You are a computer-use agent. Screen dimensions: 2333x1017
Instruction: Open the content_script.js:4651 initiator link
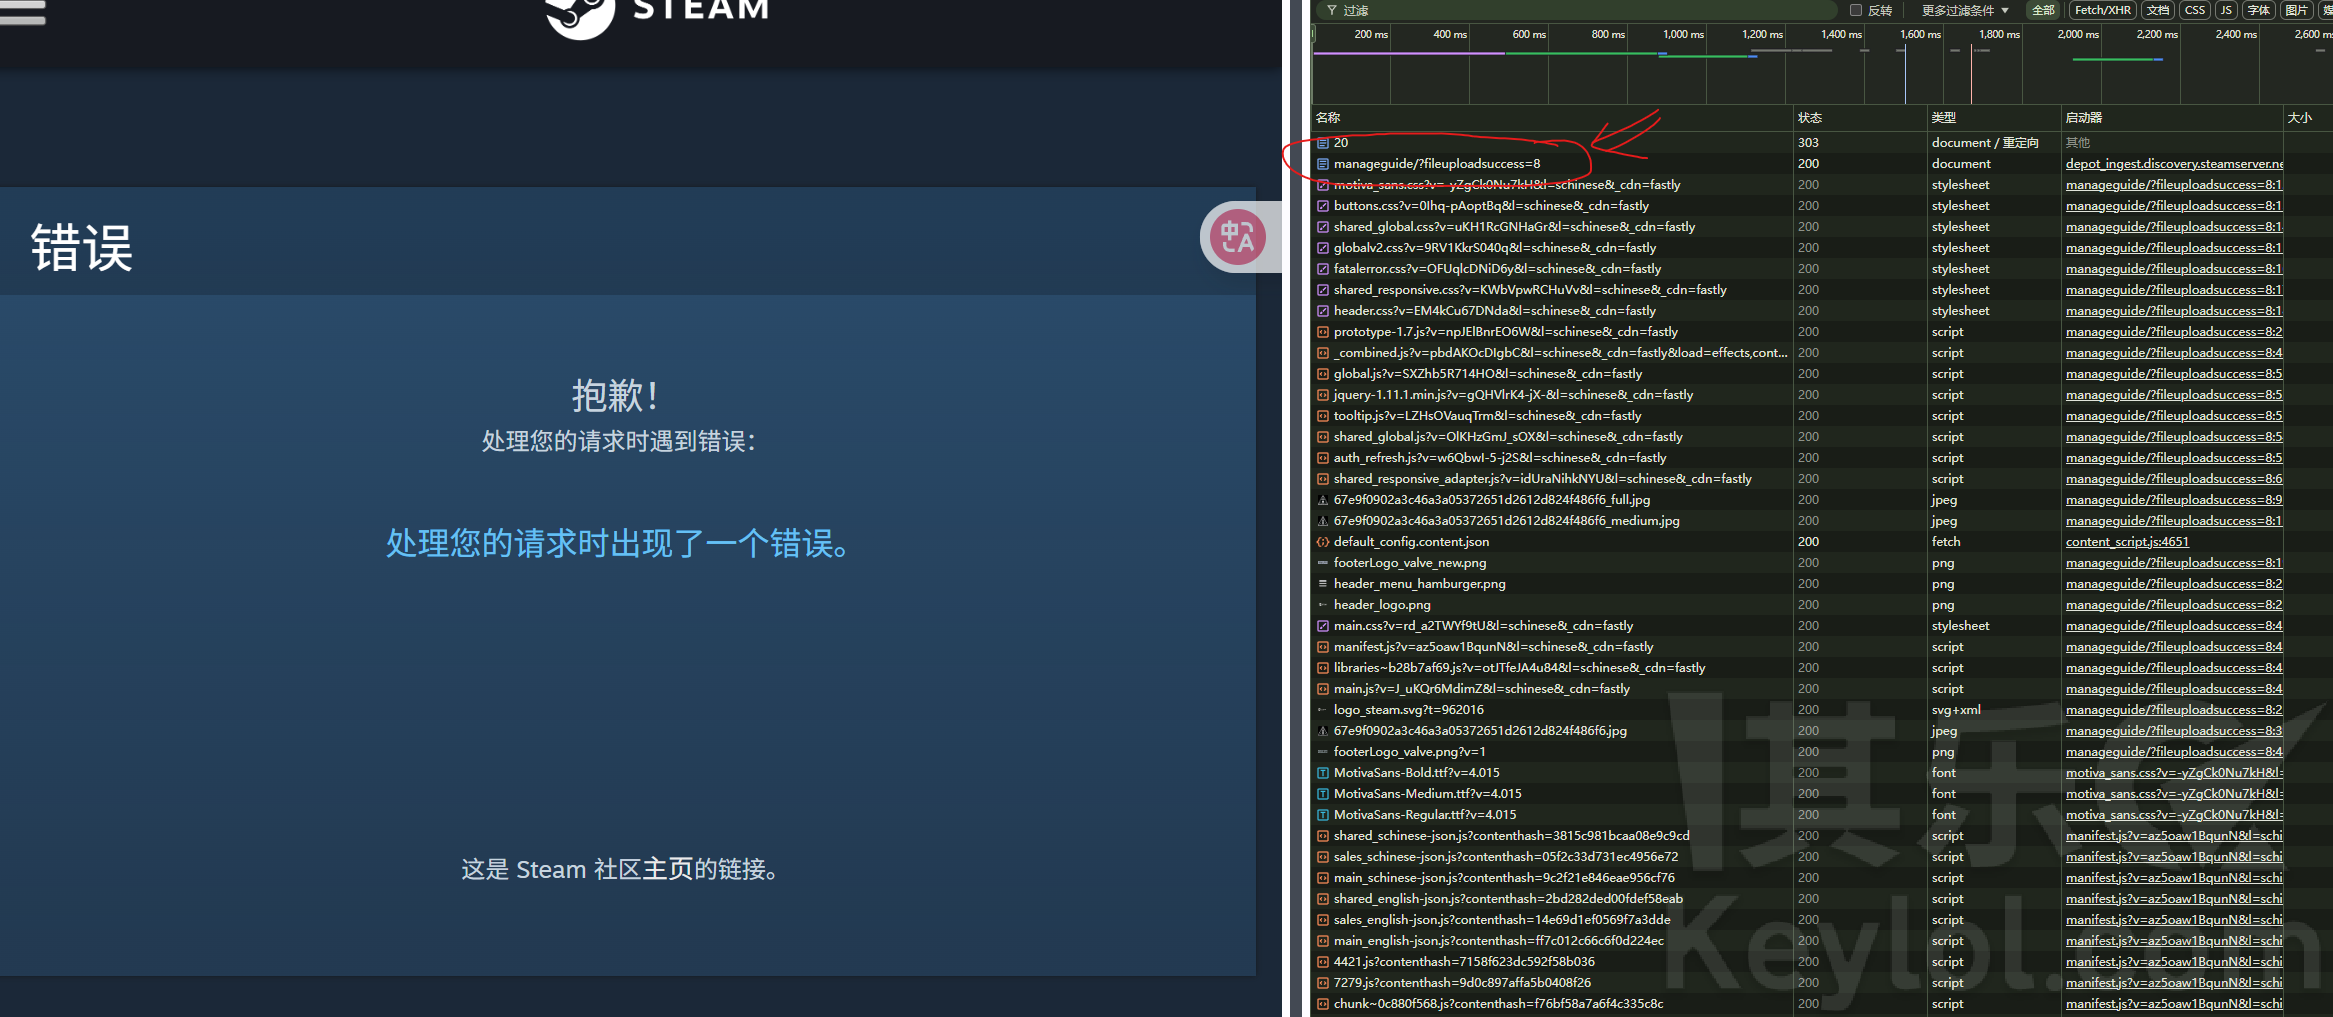coord(2127,542)
